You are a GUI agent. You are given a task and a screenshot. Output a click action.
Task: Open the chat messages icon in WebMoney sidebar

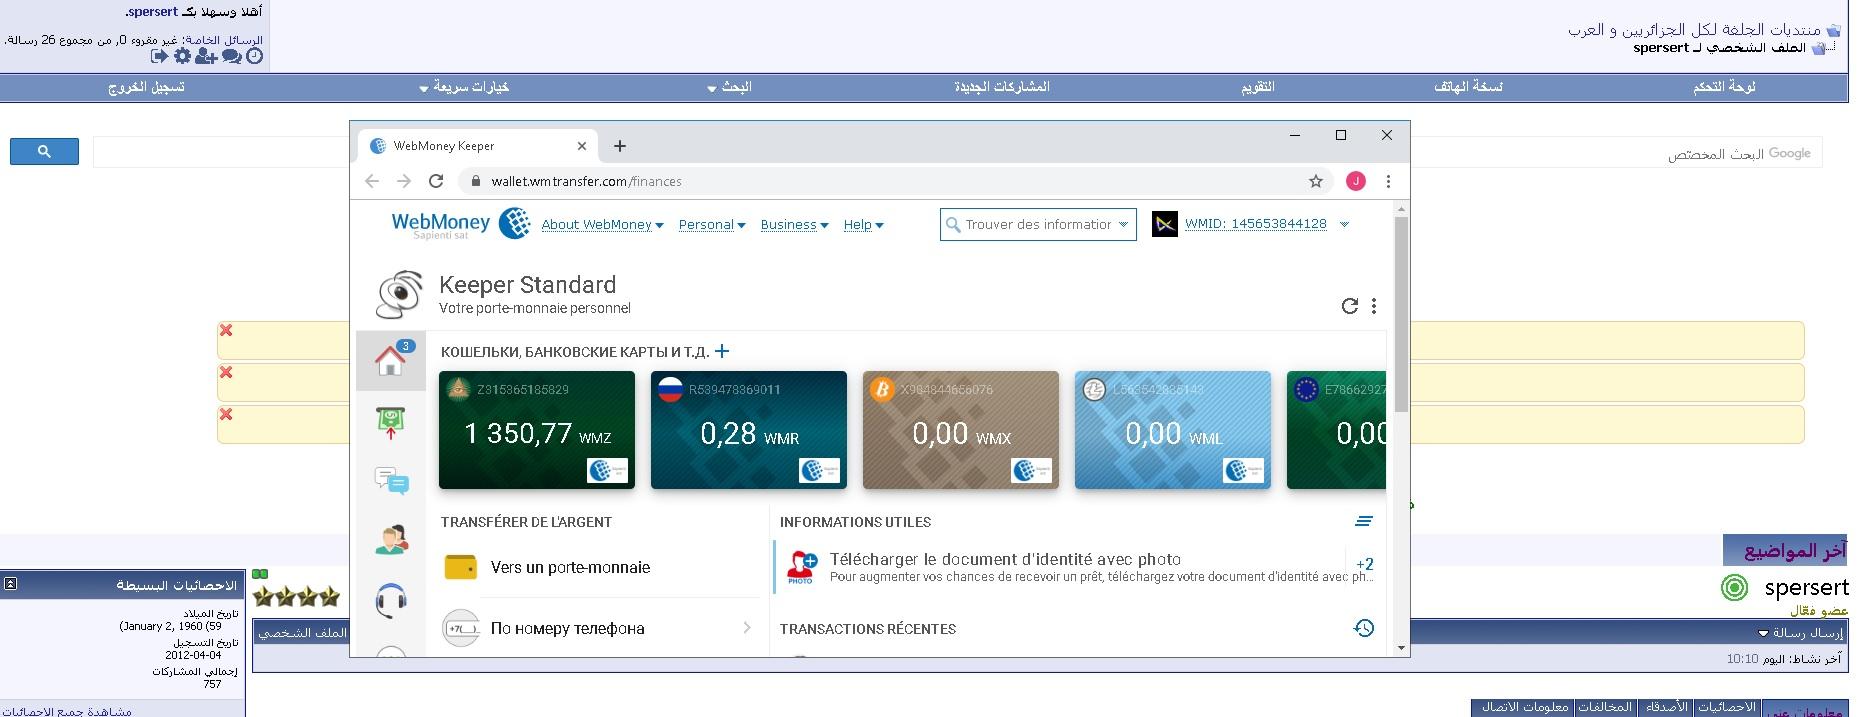[391, 481]
